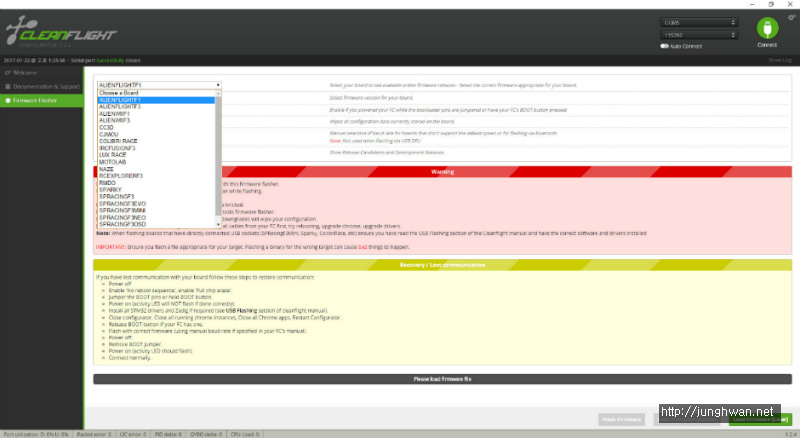The width and height of the screenshot is (800, 438).
Task: Select RCEXPLORERF3 board option
Action: point(156,176)
